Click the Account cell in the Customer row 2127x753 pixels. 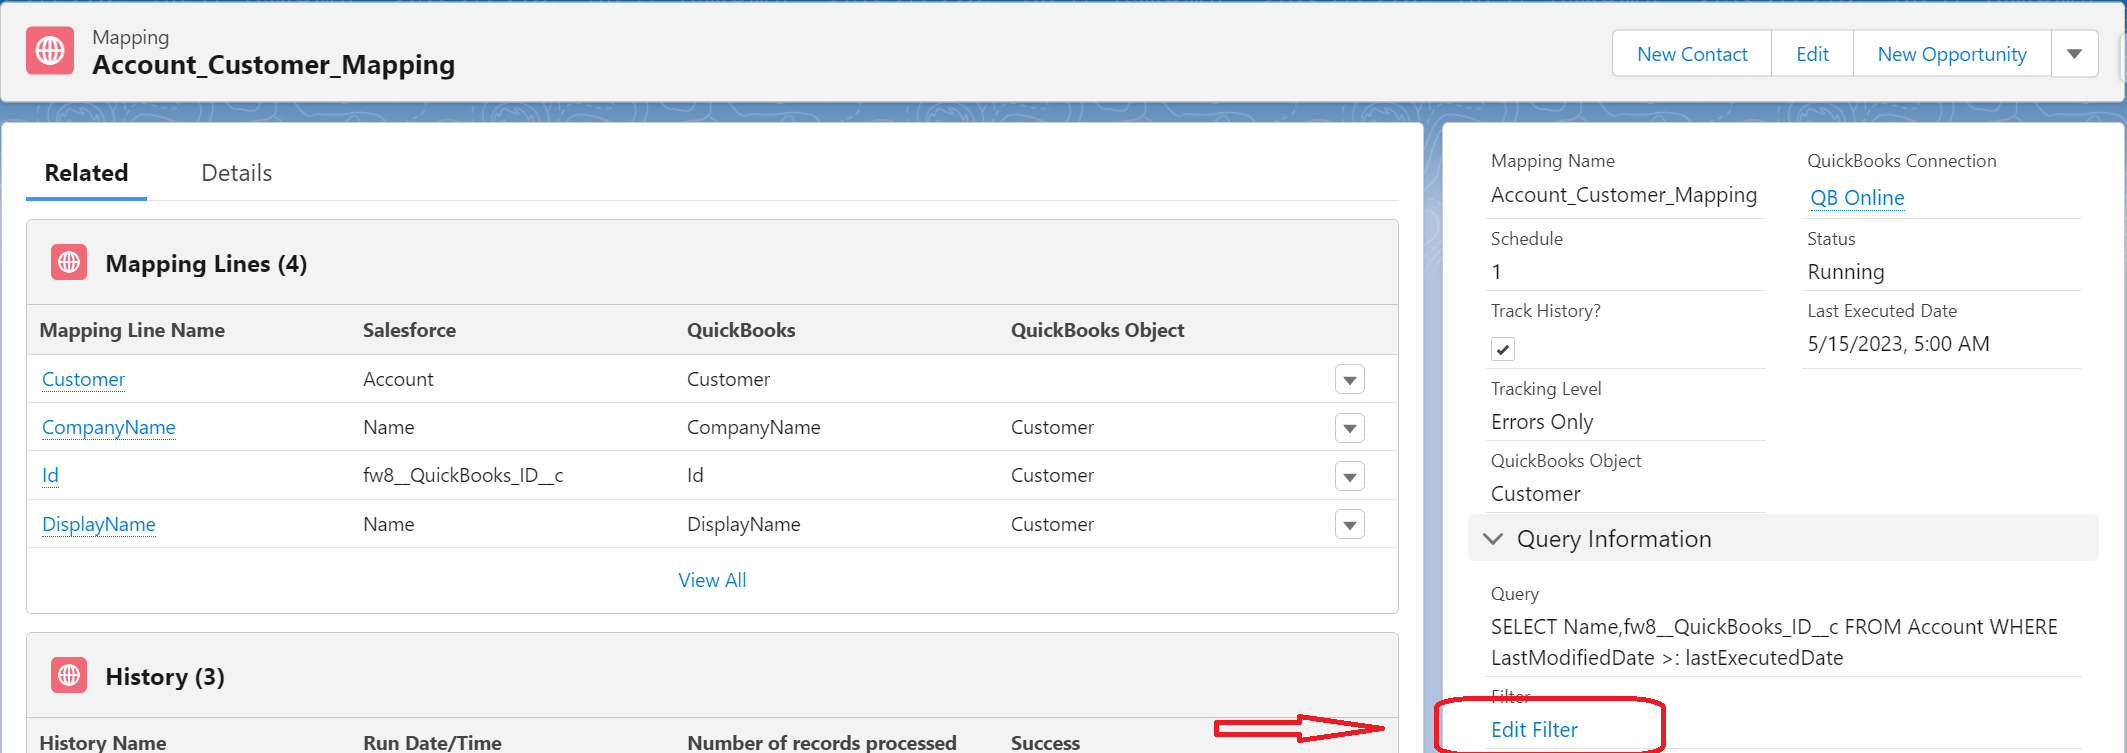[398, 379]
